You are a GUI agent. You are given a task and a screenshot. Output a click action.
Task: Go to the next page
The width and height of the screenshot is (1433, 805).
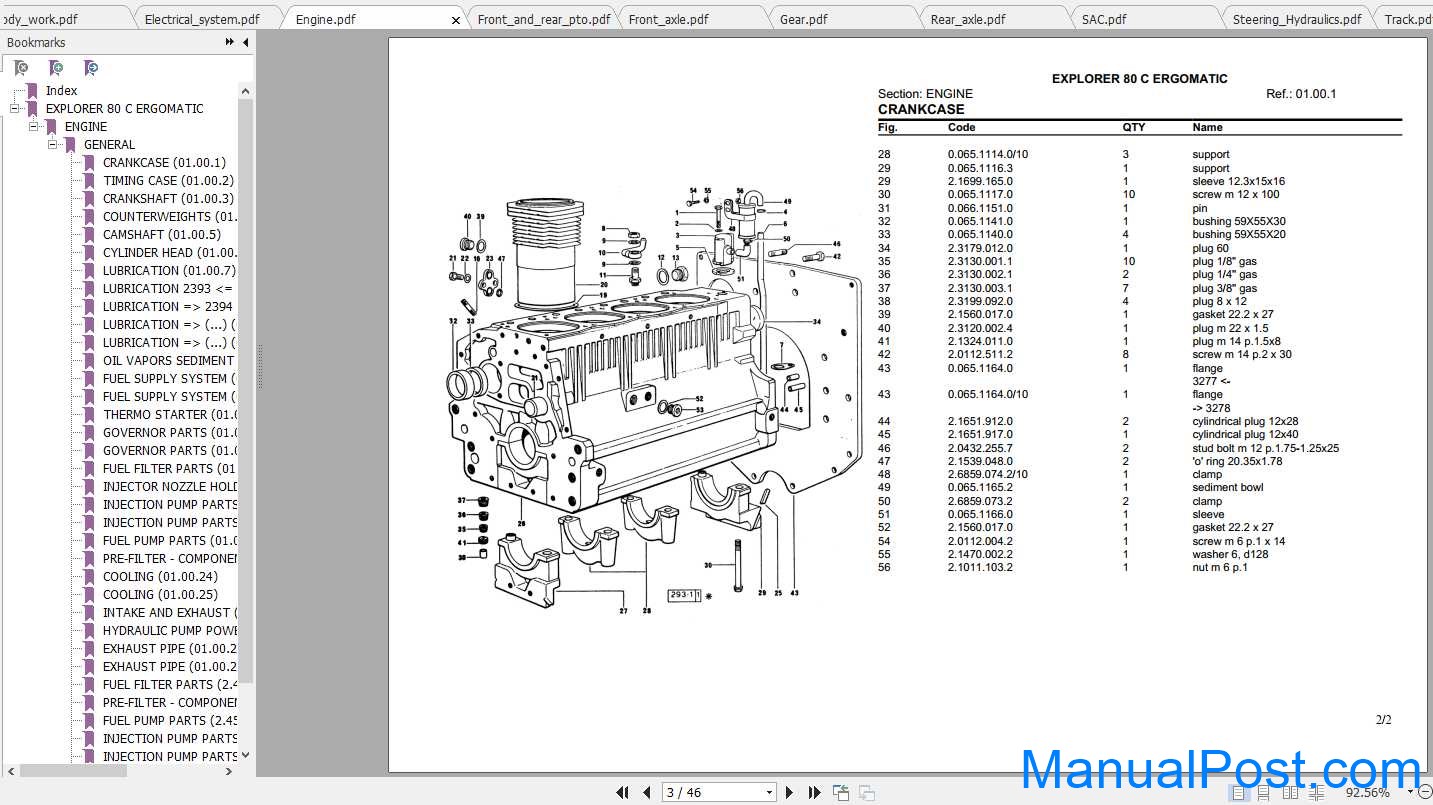pyautogui.click(x=789, y=792)
